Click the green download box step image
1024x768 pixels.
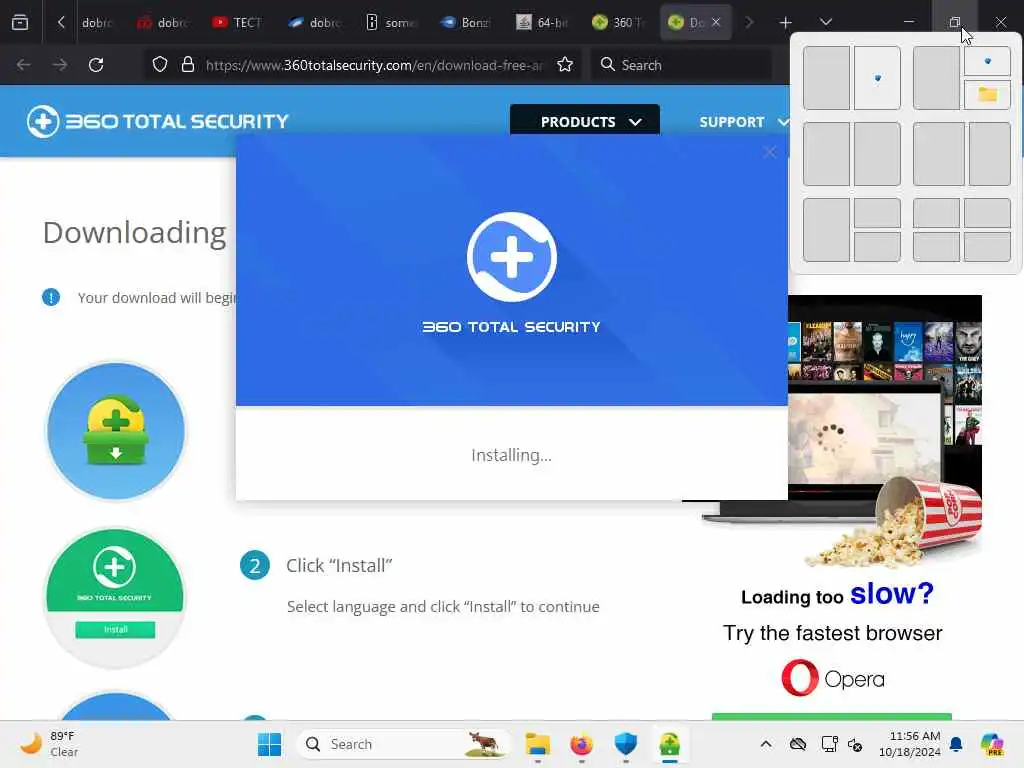116,431
